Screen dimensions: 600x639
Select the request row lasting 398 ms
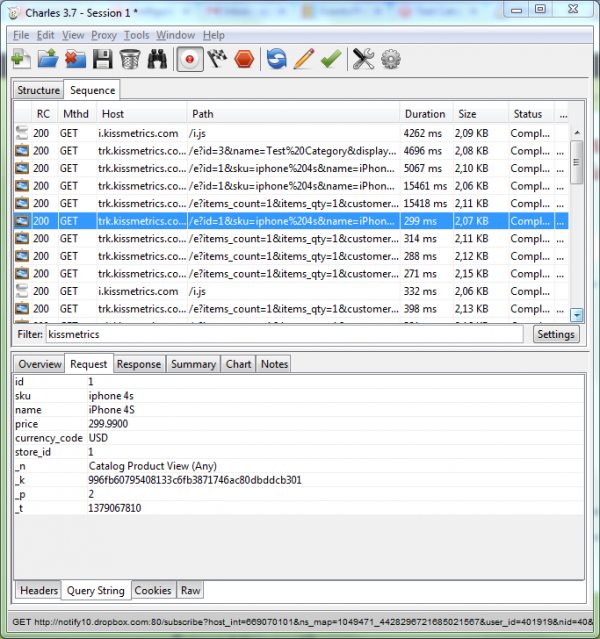(x=291, y=308)
